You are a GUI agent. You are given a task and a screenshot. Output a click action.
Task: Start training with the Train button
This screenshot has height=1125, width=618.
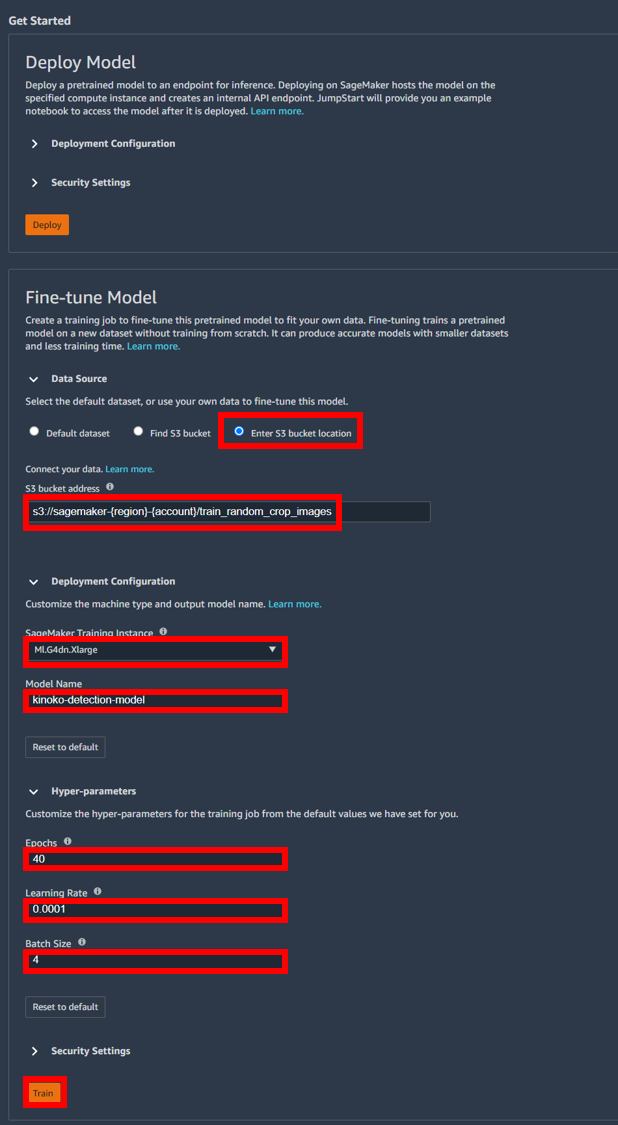coord(43,1093)
